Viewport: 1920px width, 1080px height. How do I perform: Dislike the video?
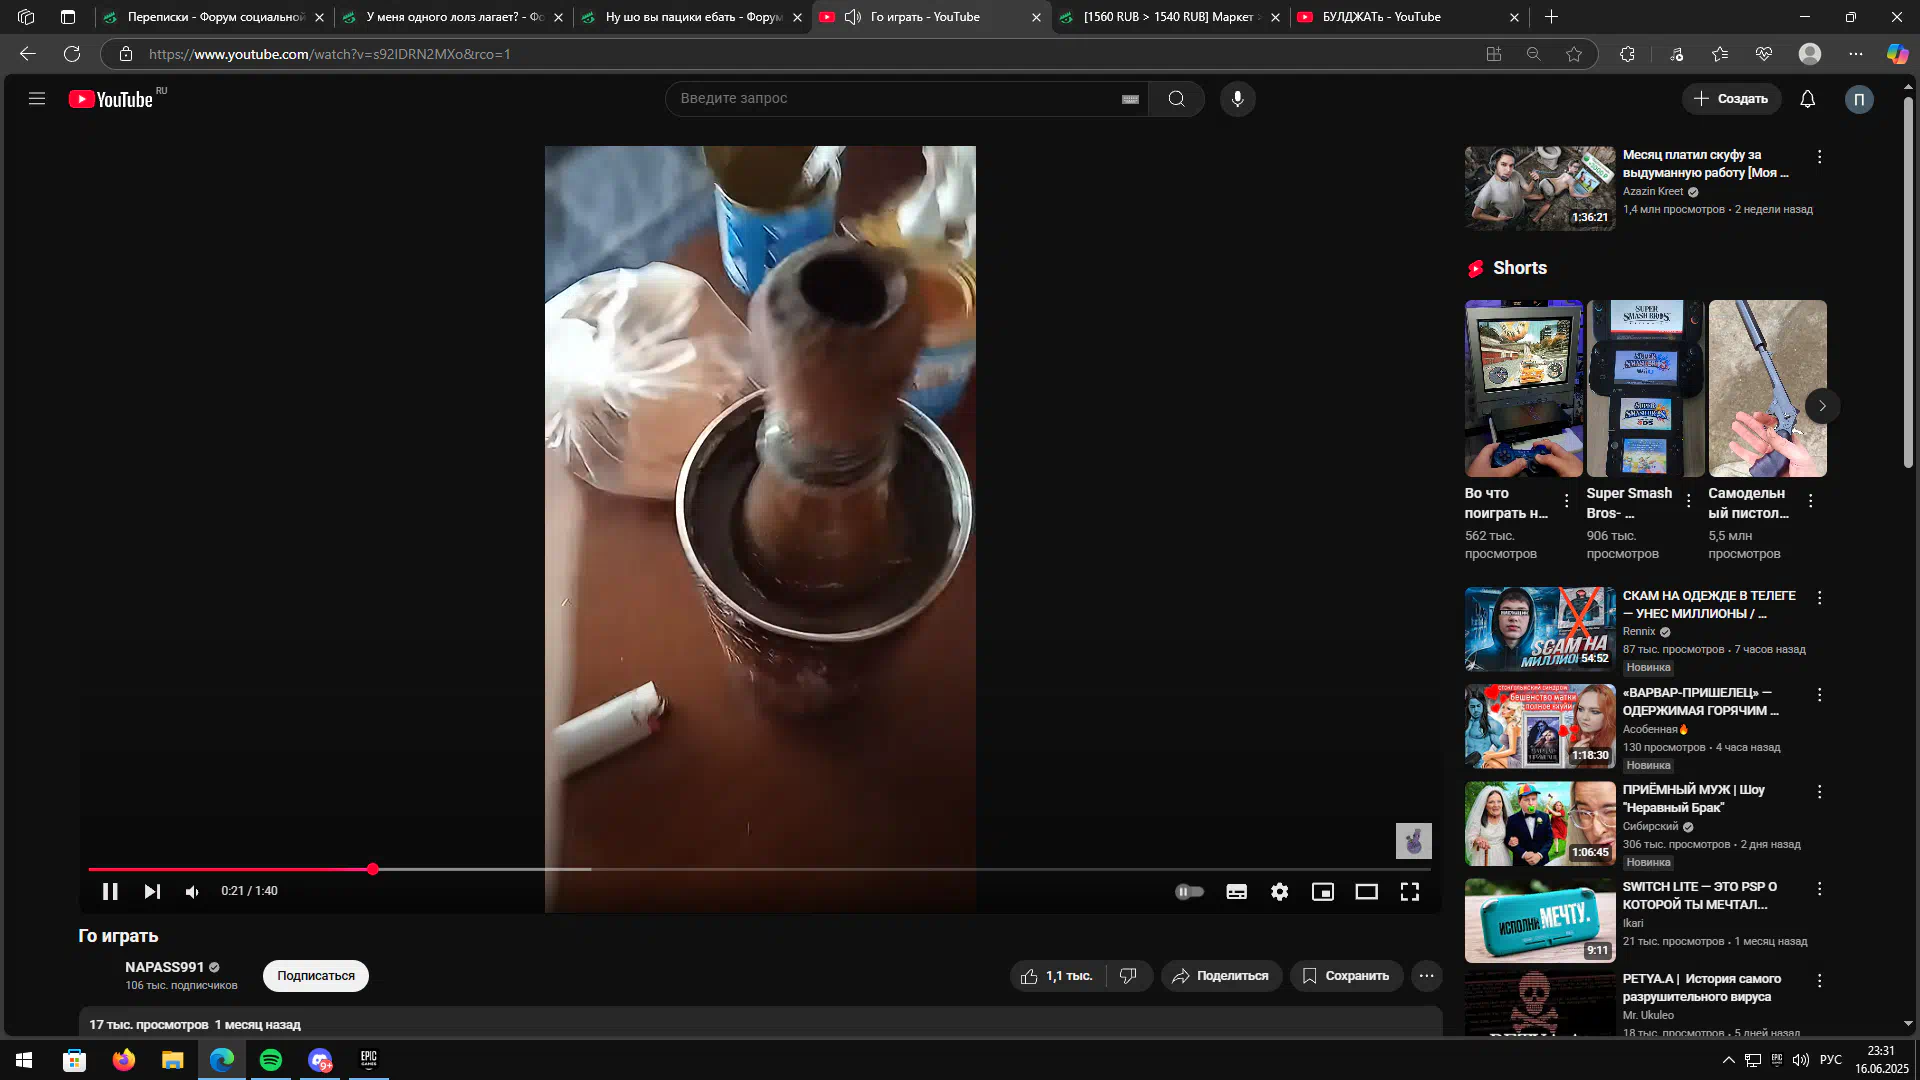(x=1128, y=976)
